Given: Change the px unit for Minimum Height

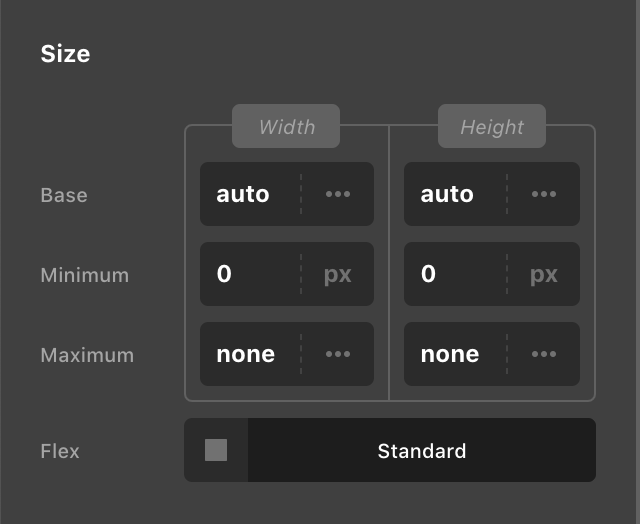Looking at the screenshot, I should pos(544,274).
